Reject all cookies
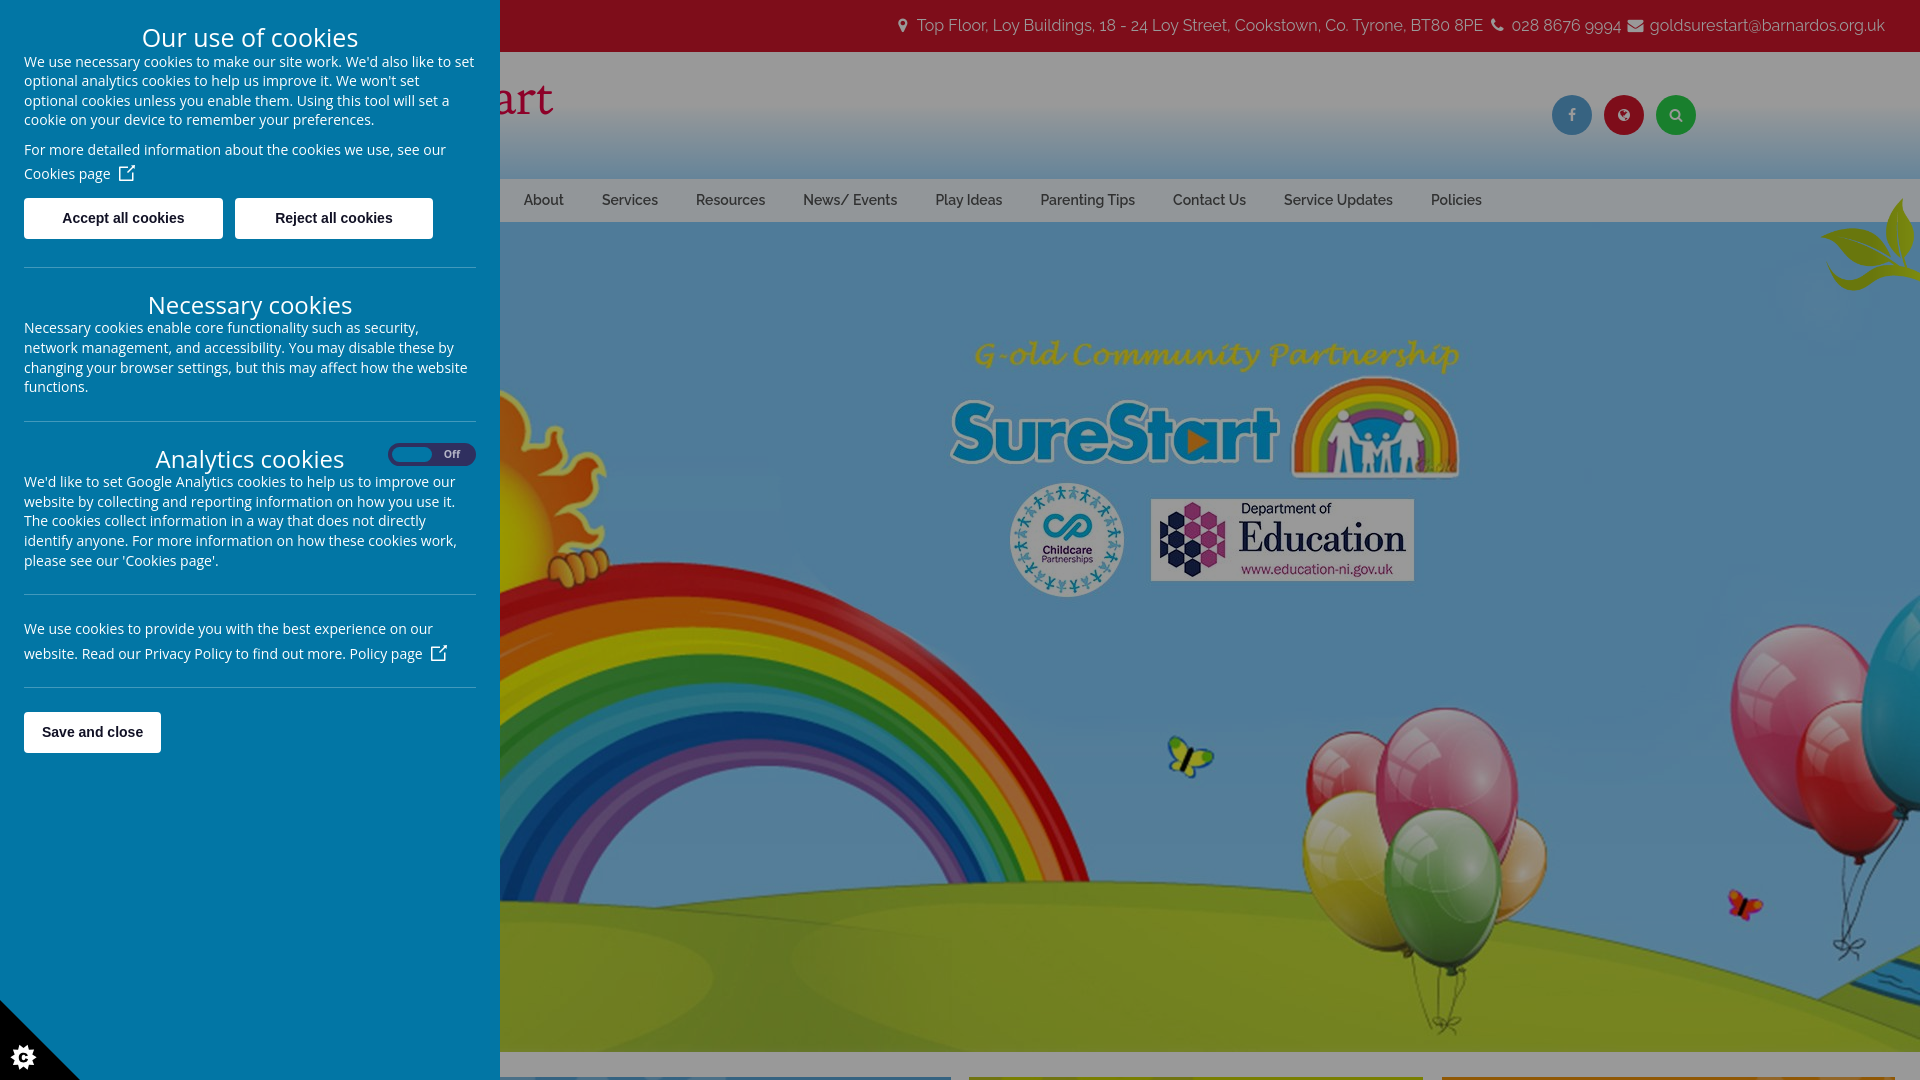 point(334,218)
